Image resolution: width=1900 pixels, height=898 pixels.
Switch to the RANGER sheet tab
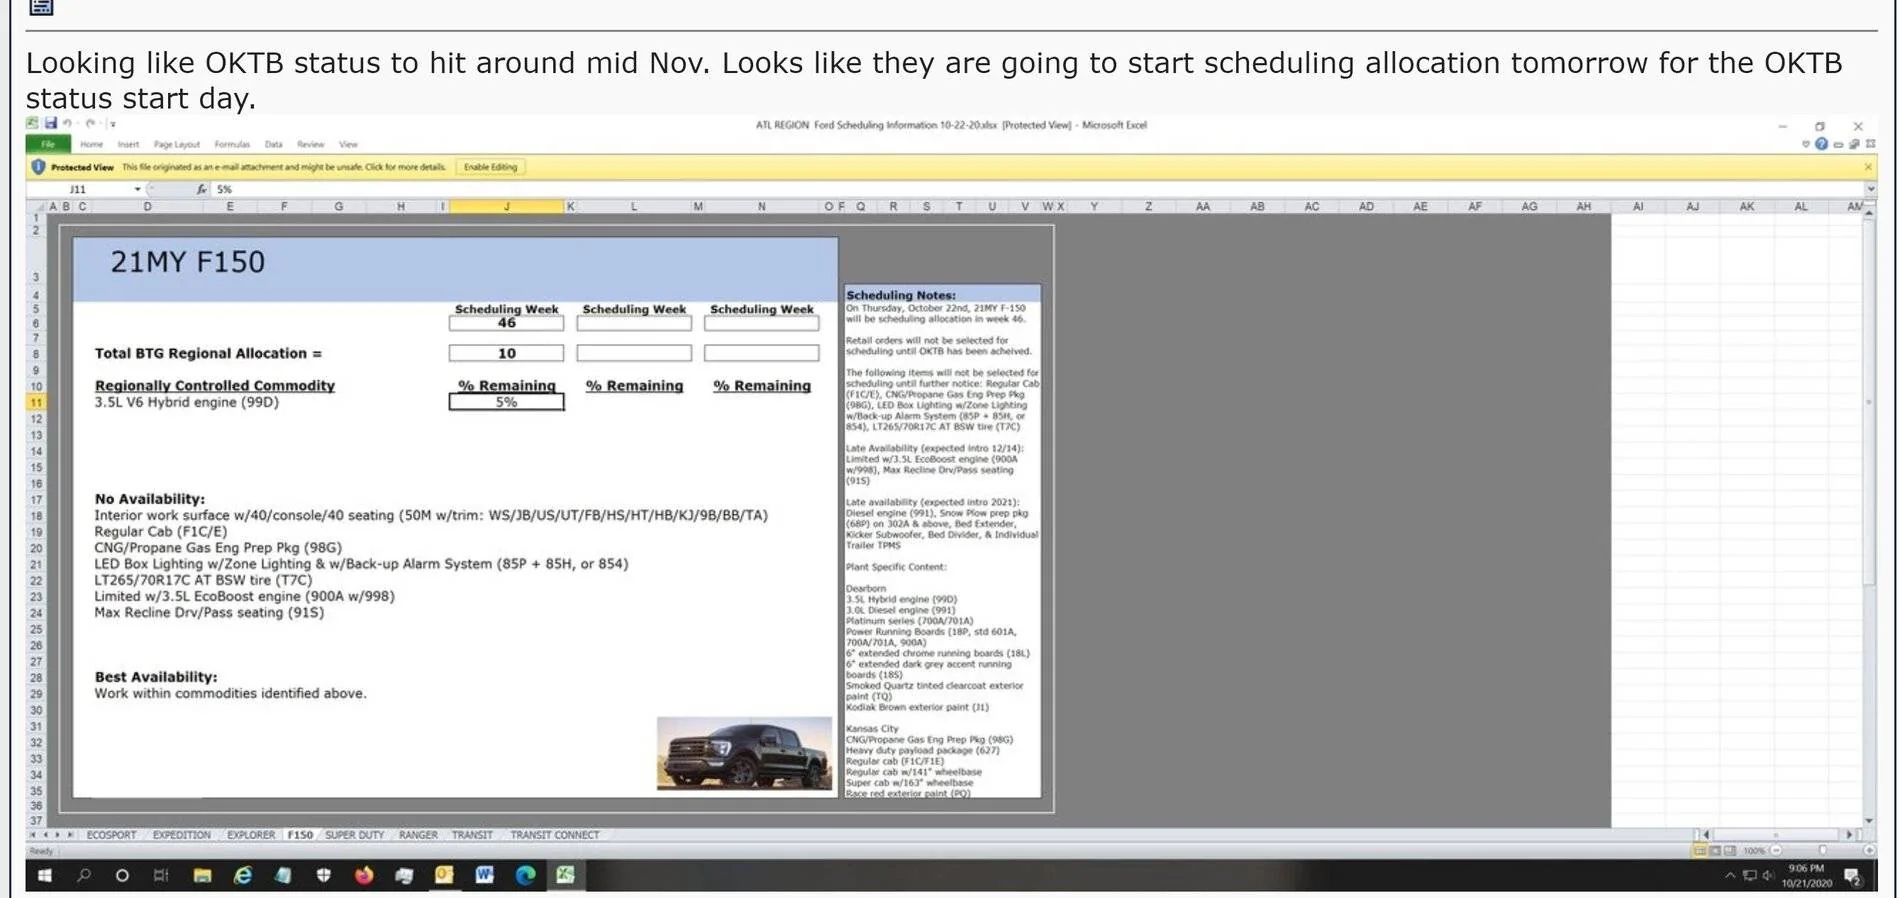(x=418, y=835)
